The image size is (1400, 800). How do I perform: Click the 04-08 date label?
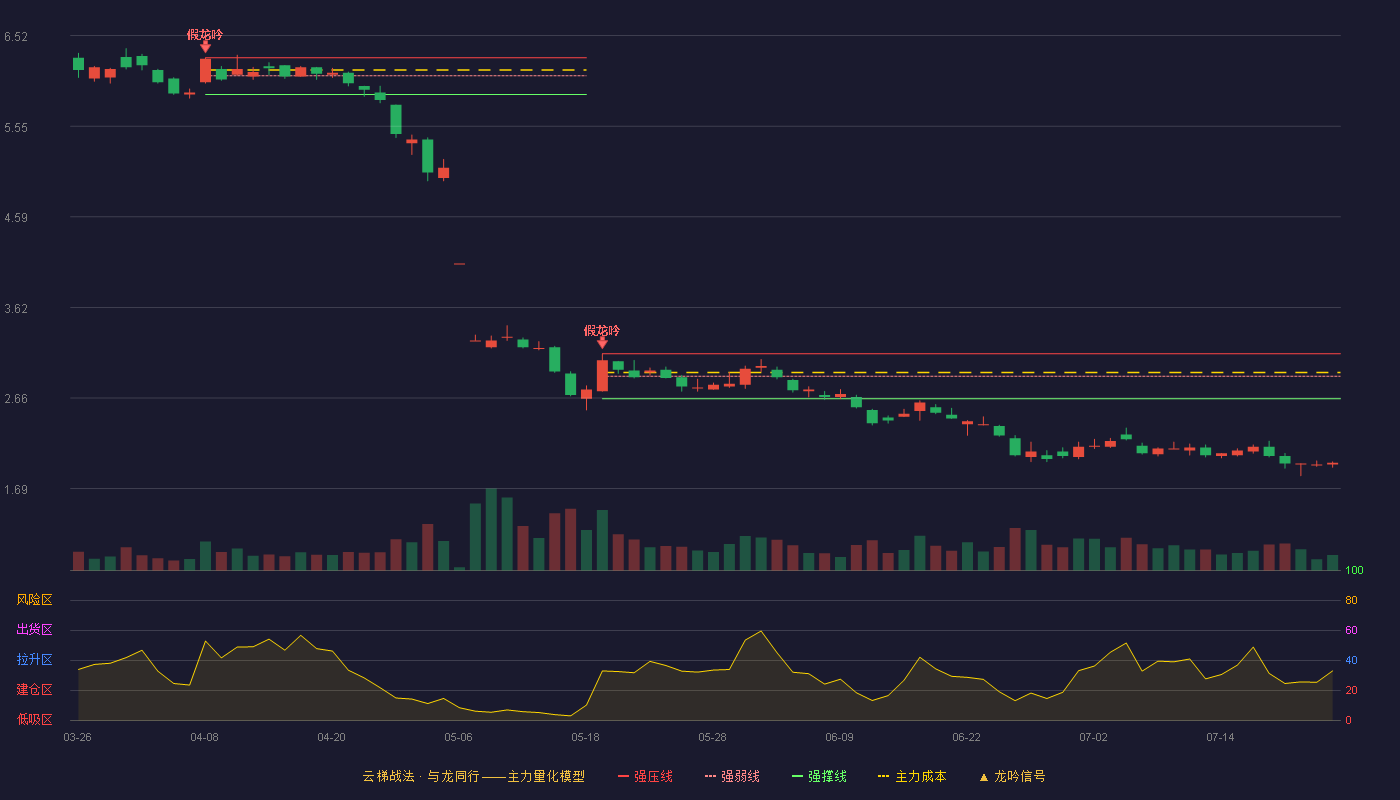[204, 737]
